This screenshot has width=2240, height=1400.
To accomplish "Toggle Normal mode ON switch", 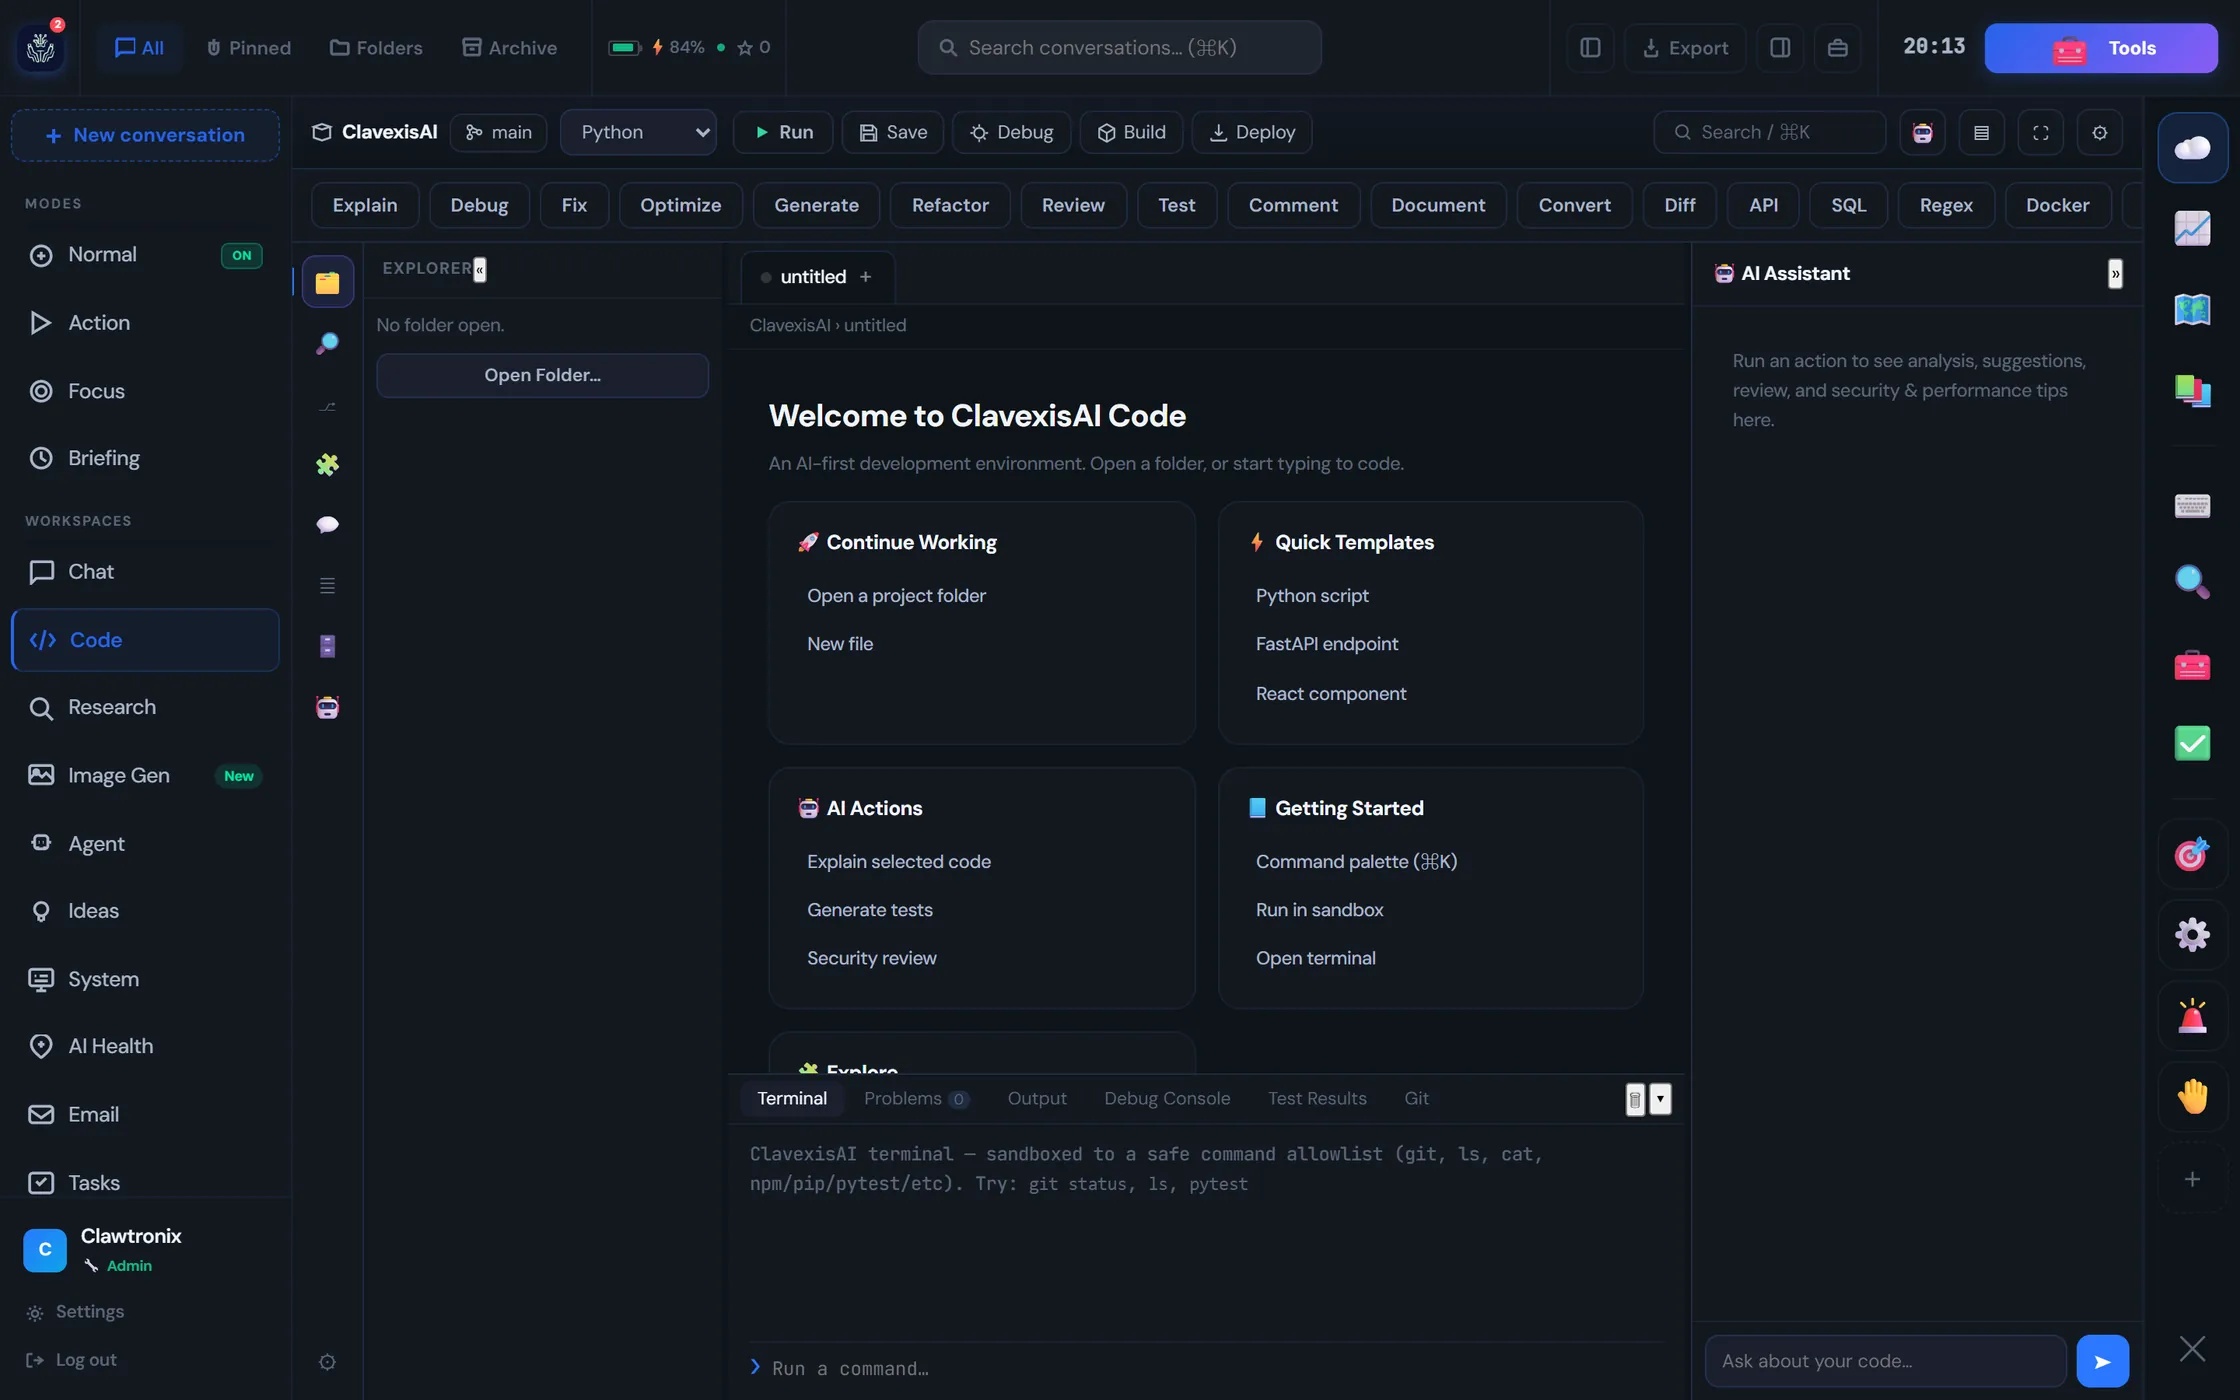I will 241,255.
